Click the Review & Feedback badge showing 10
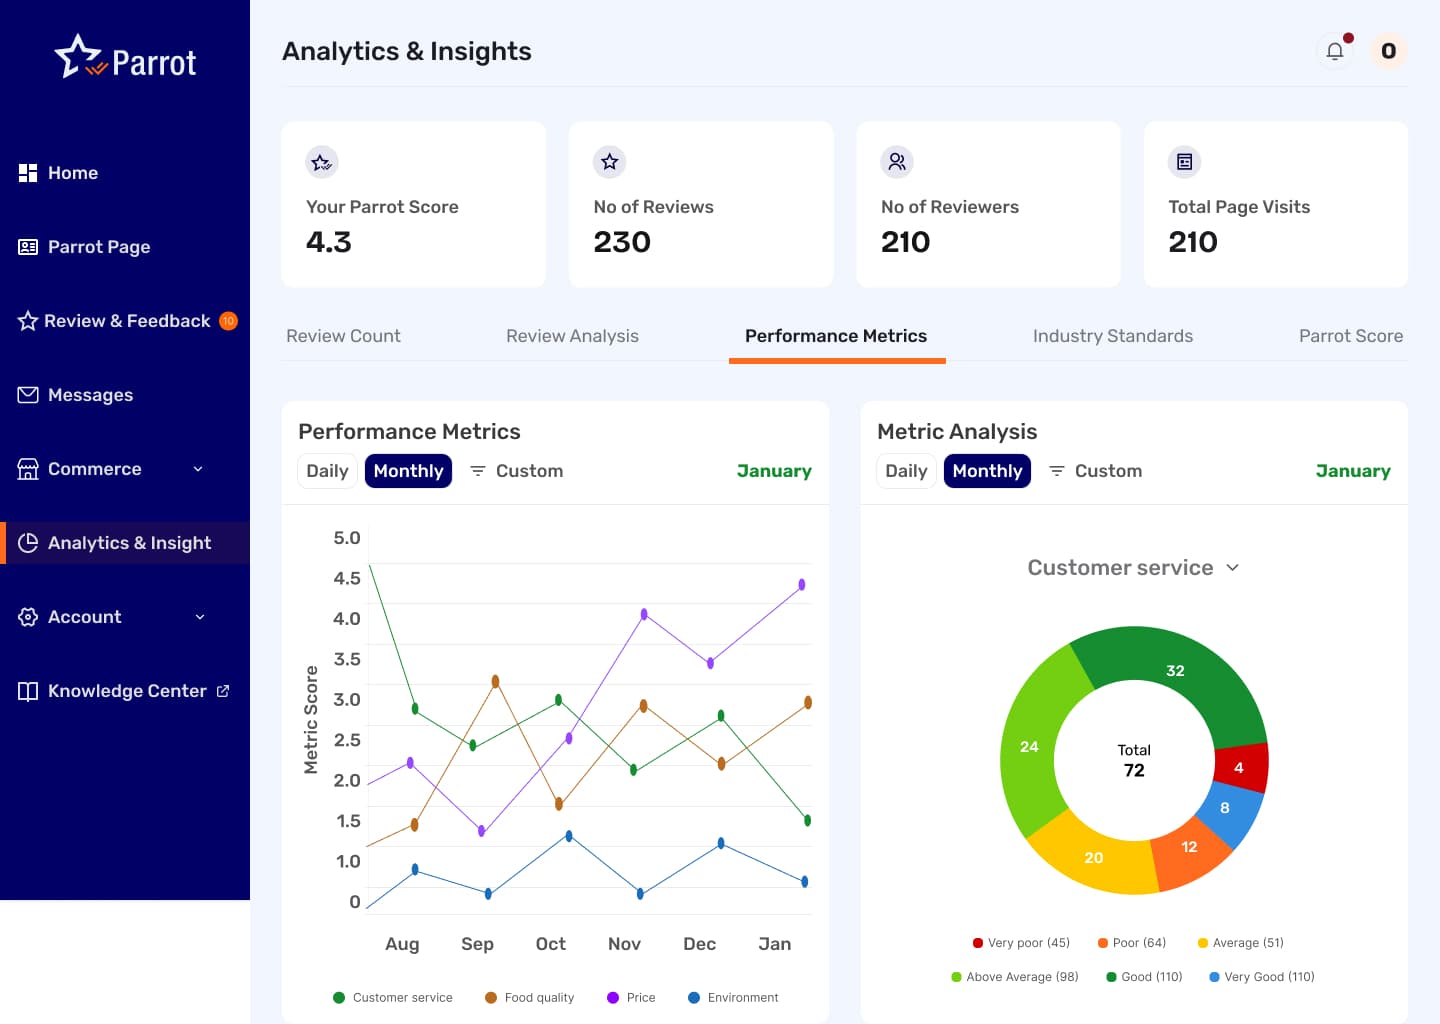 228,321
